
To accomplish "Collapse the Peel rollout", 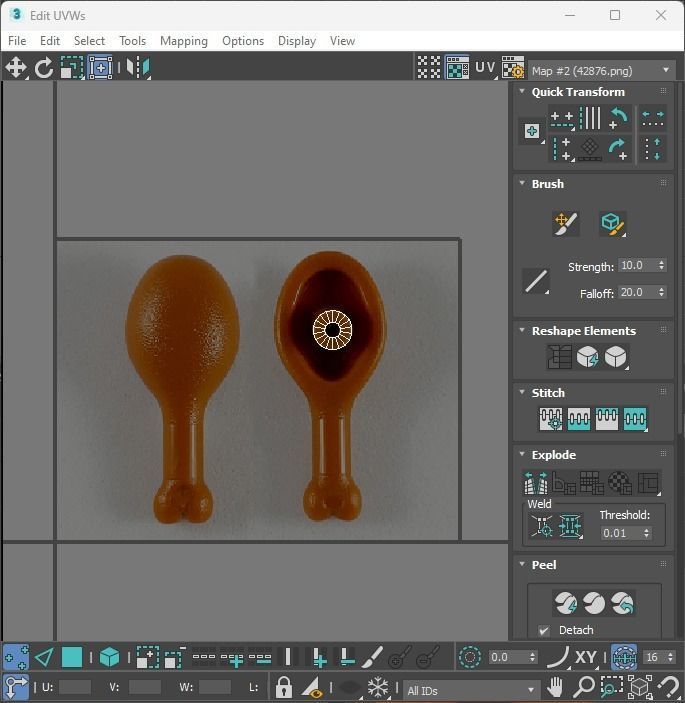I will pos(522,564).
